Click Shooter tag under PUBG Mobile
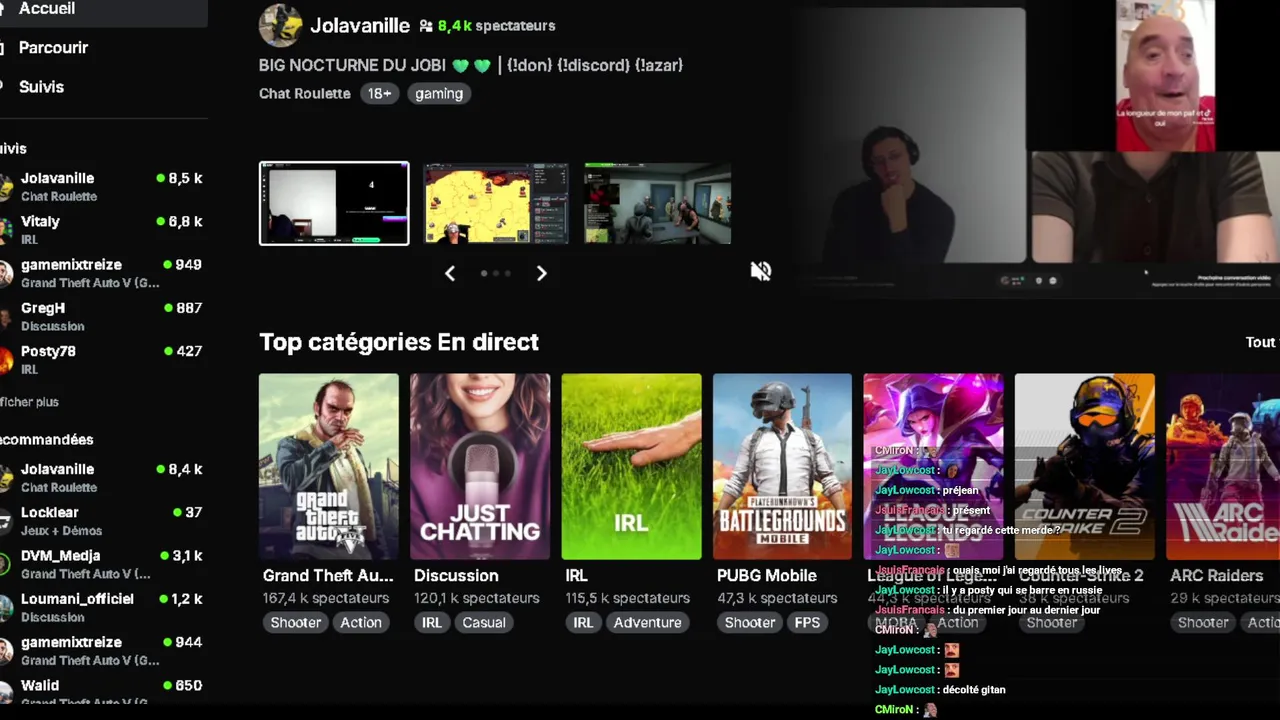Viewport: 1280px width, 720px height. [750, 622]
